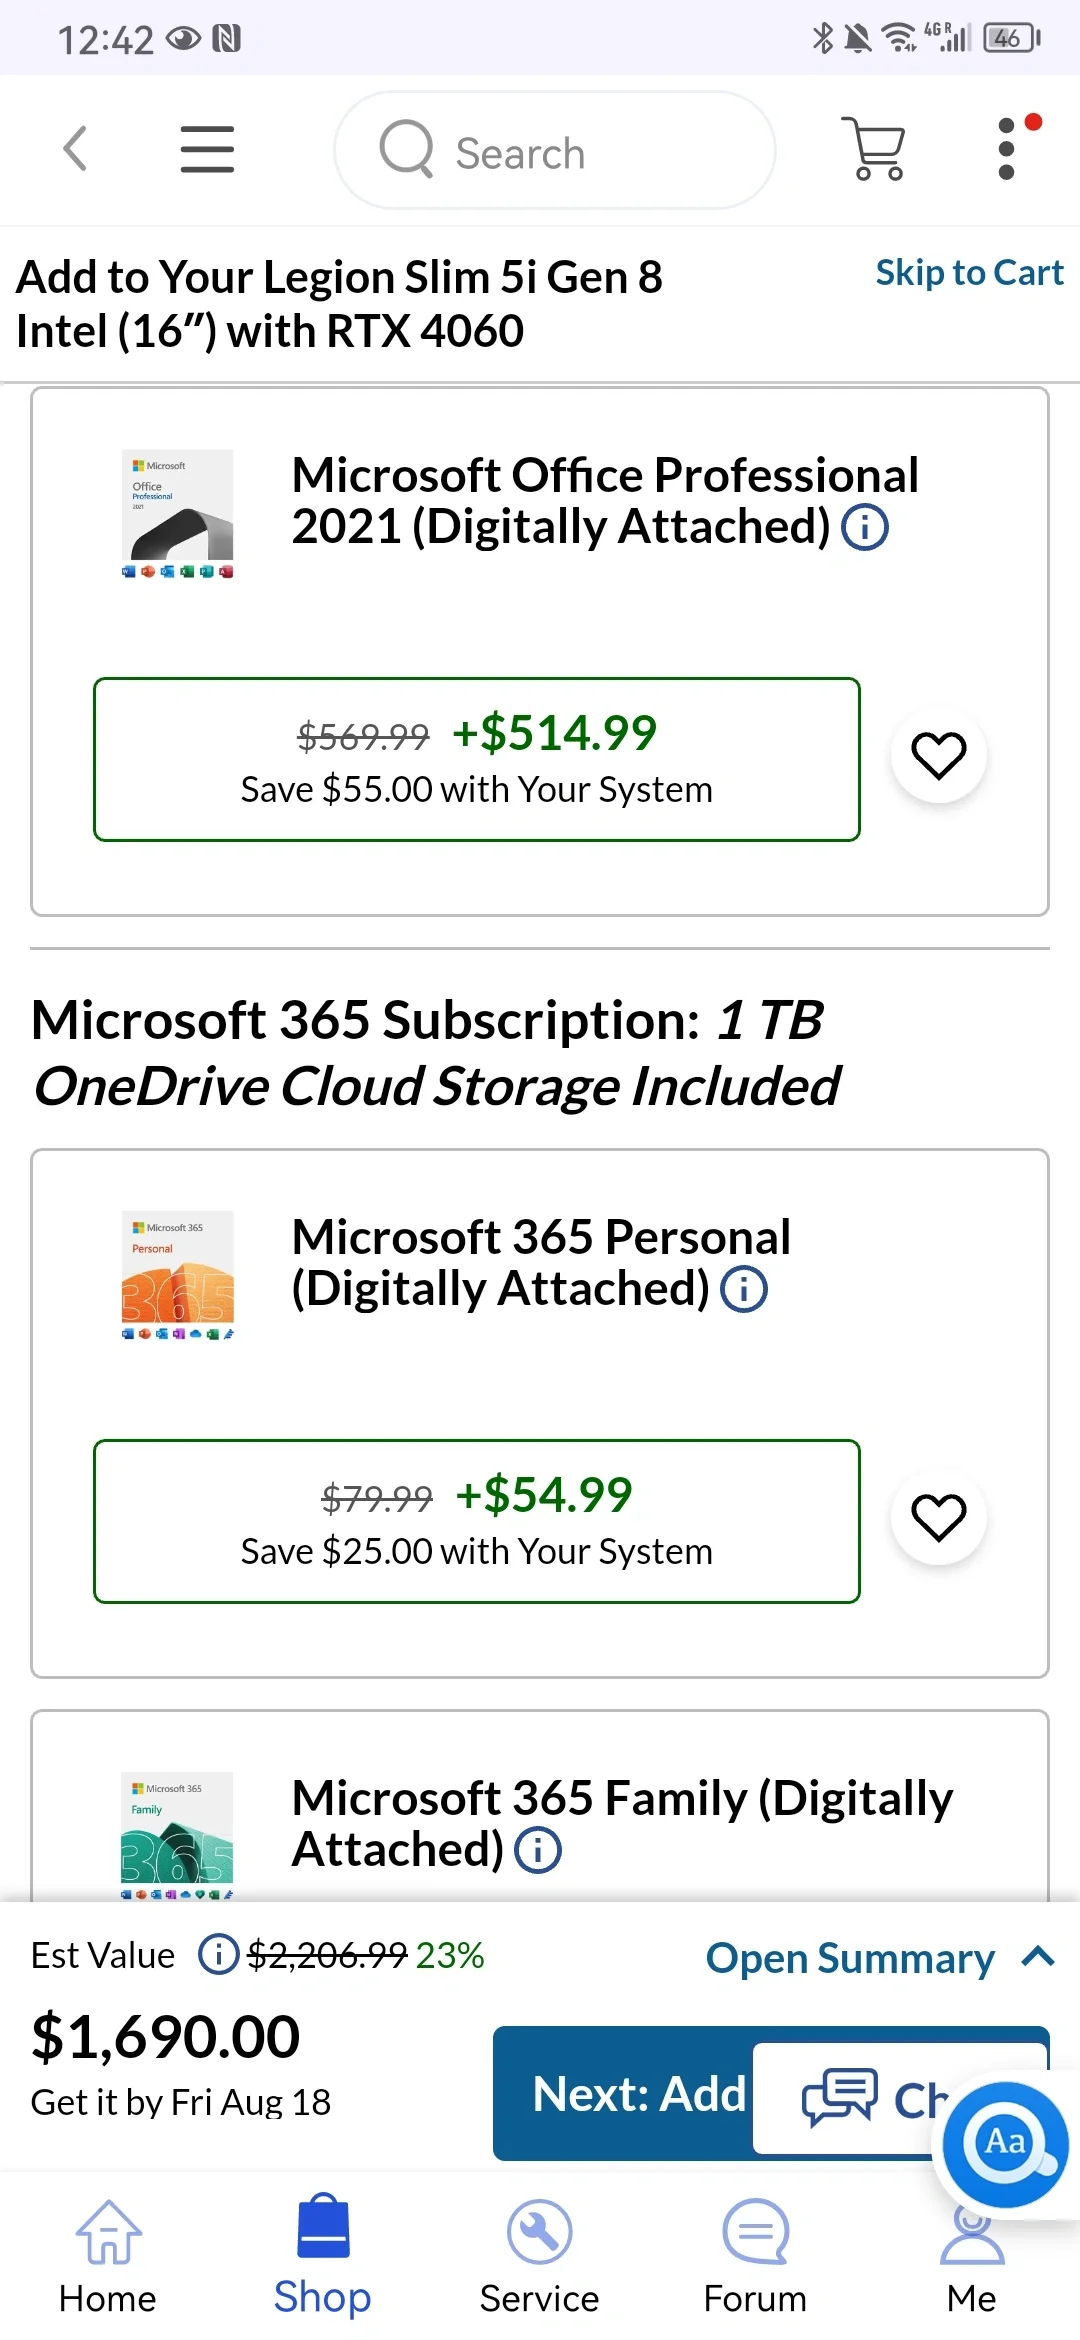Screen dimensions: 1080x2340
Task: Tap the back arrow icon
Action: [x=75, y=150]
